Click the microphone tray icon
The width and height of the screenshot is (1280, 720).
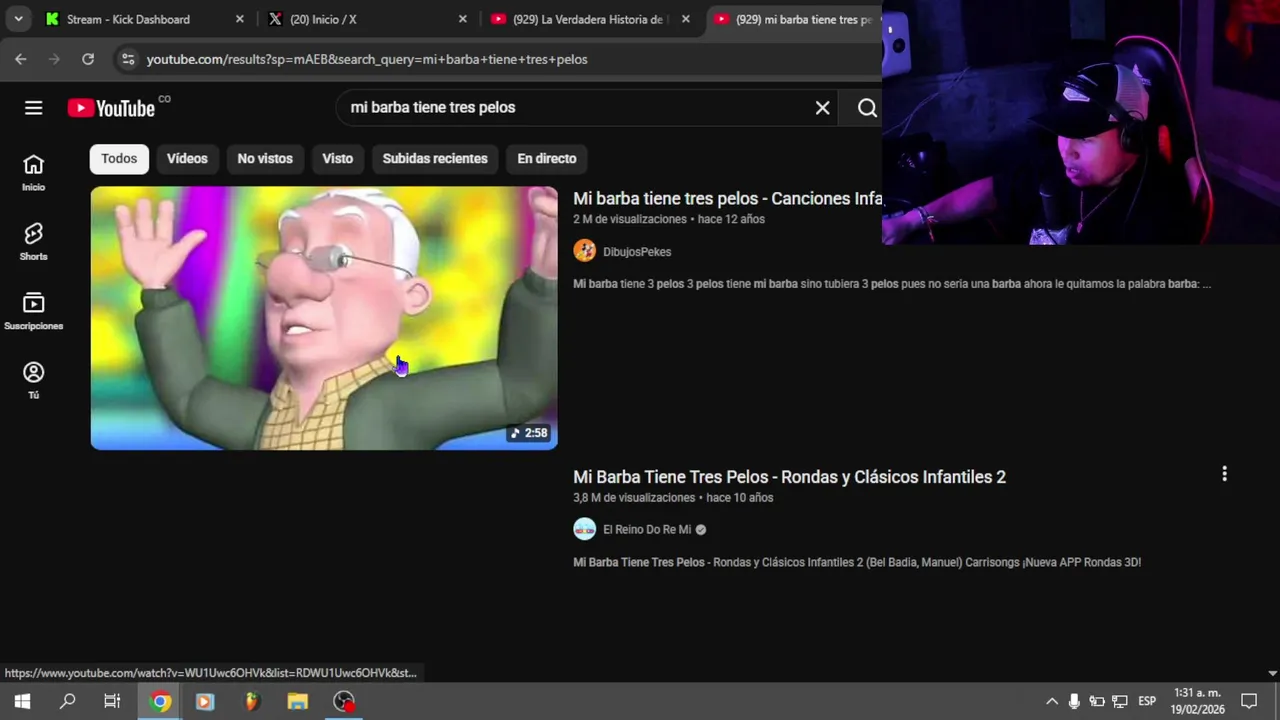pos(1074,702)
